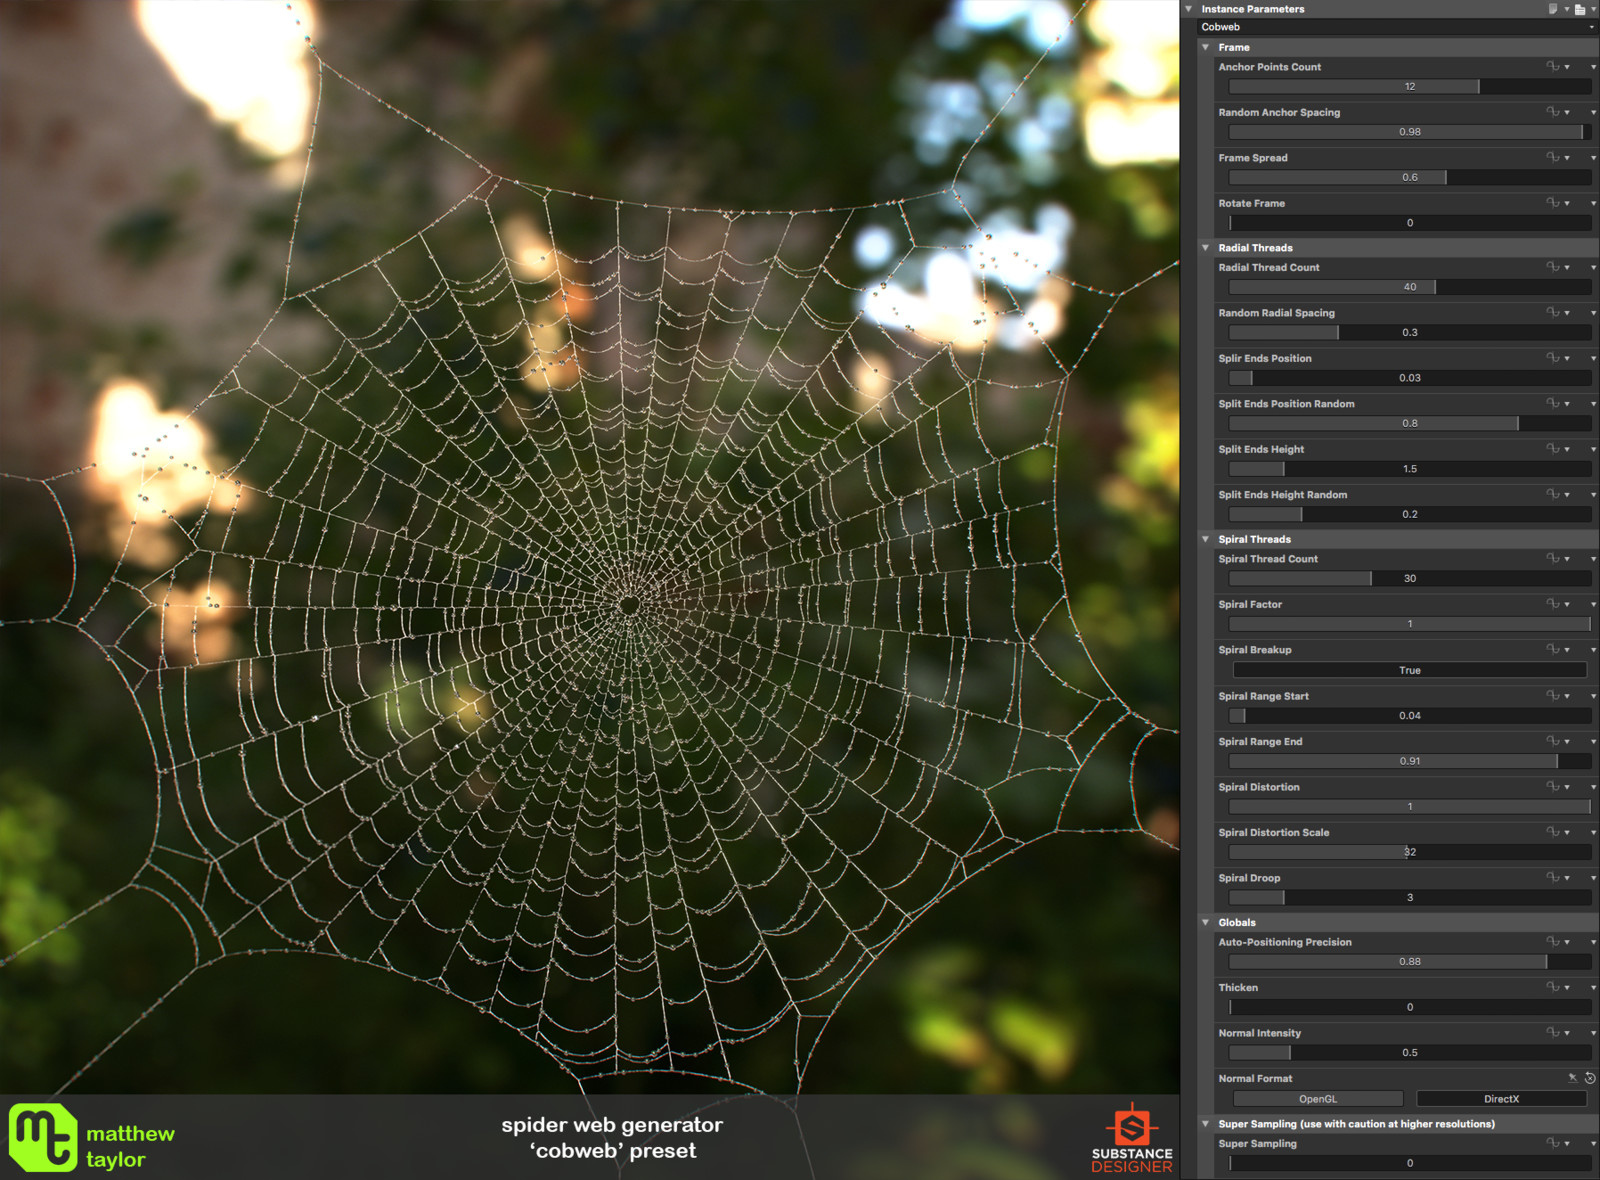This screenshot has width=1600, height=1180.
Task: Collapse the Frame parameter group
Action: click(x=1206, y=47)
